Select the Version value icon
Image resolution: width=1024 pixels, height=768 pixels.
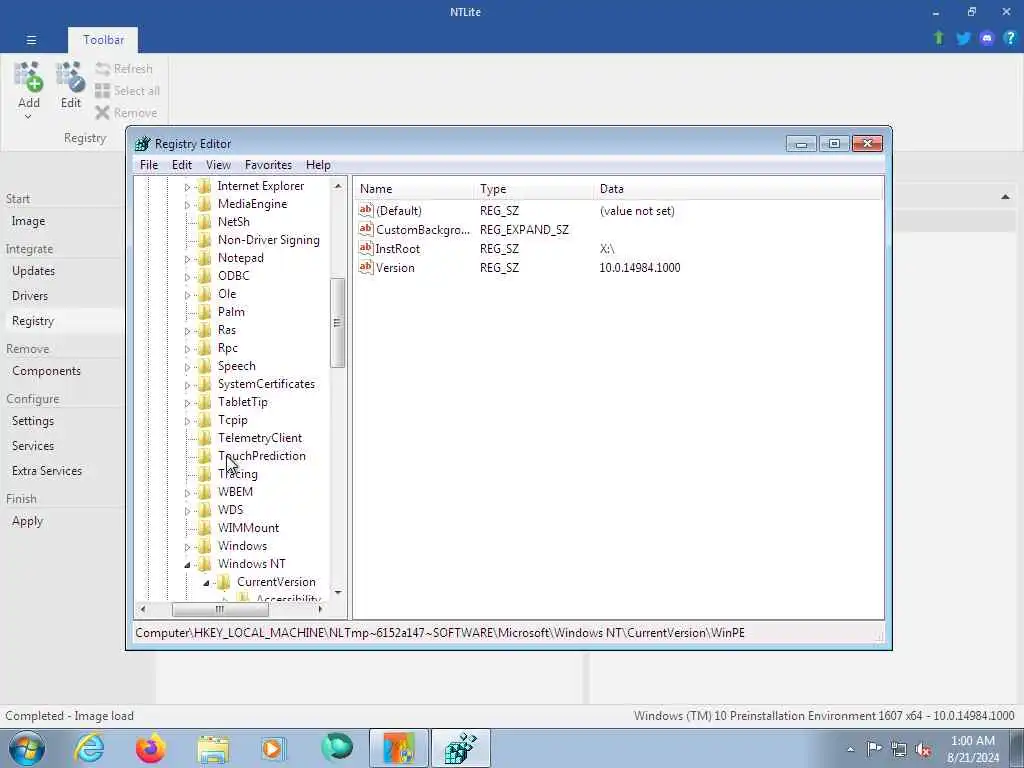[x=366, y=267]
